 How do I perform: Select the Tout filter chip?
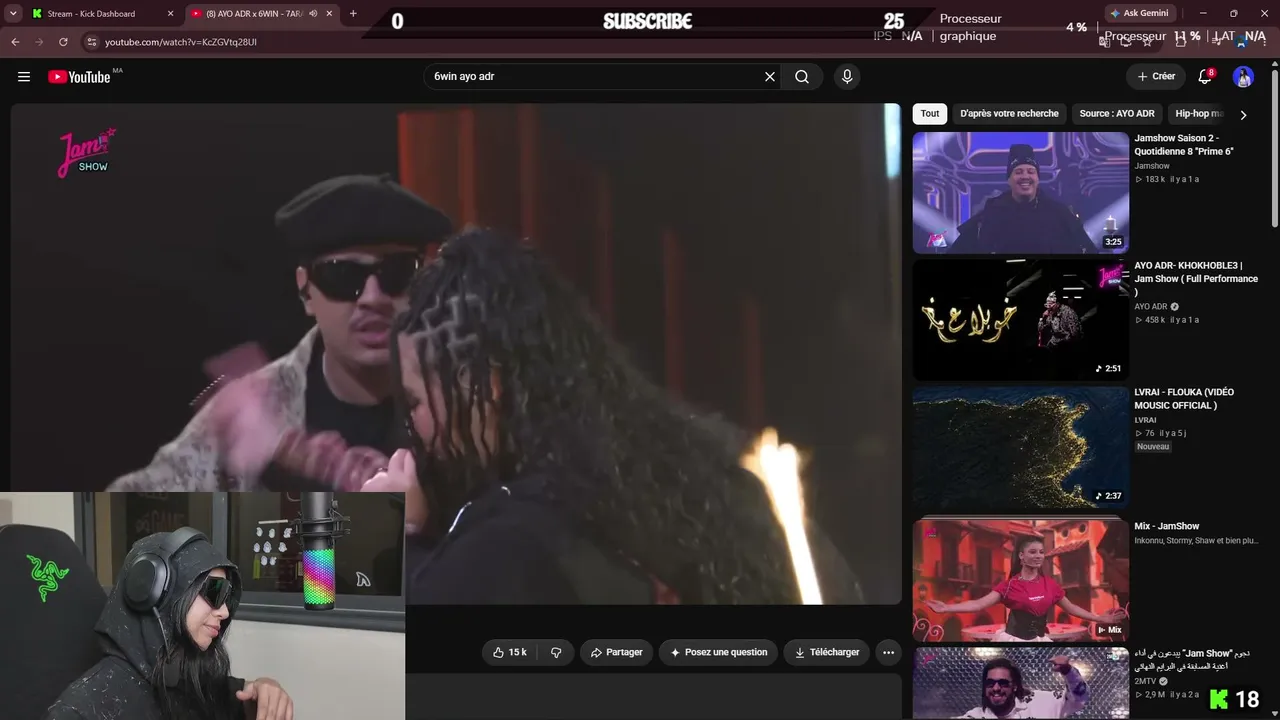point(930,114)
